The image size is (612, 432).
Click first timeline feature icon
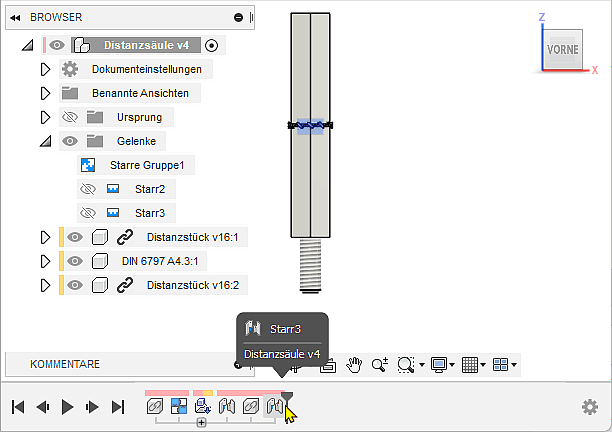(x=155, y=407)
